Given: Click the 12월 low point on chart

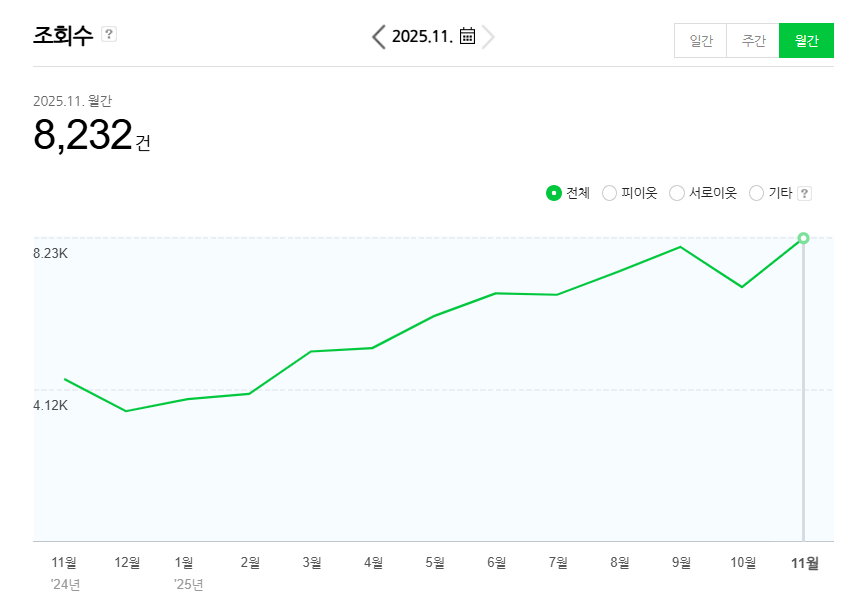Looking at the screenshot, I should [x=126, y=411].
